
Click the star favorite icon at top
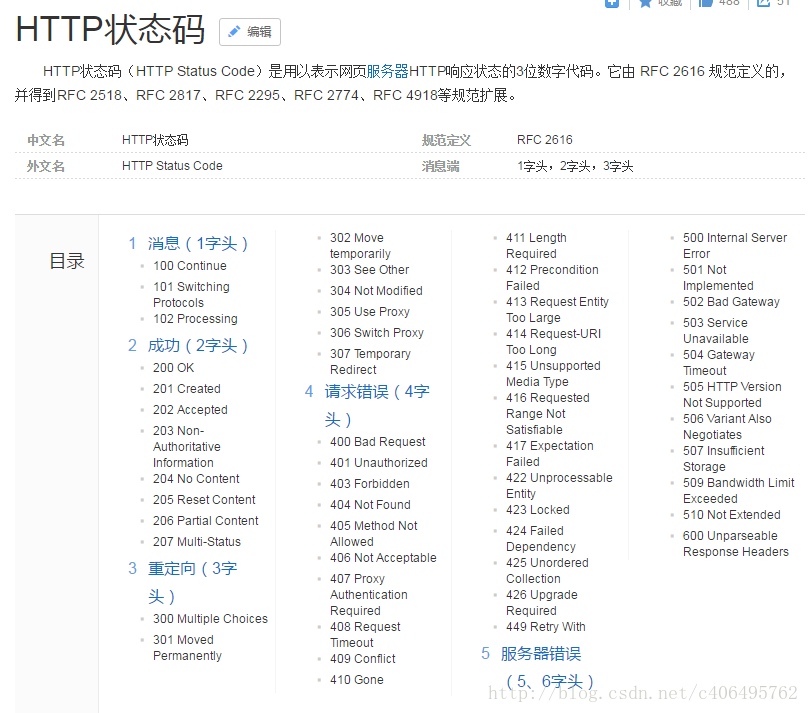[645, 3]
